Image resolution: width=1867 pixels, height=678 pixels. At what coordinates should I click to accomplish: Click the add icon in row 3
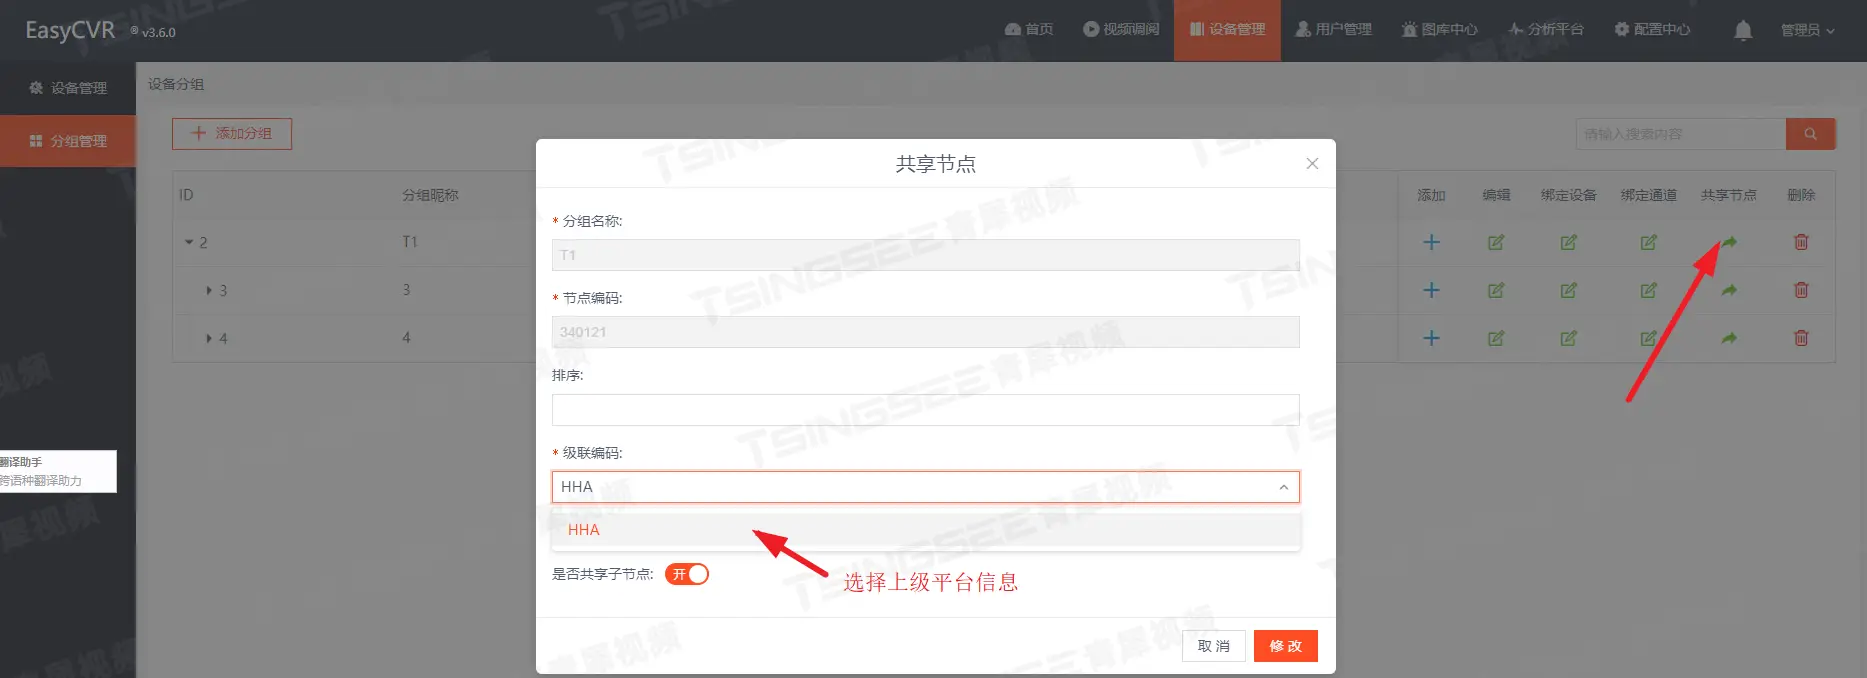(1431, 290)
